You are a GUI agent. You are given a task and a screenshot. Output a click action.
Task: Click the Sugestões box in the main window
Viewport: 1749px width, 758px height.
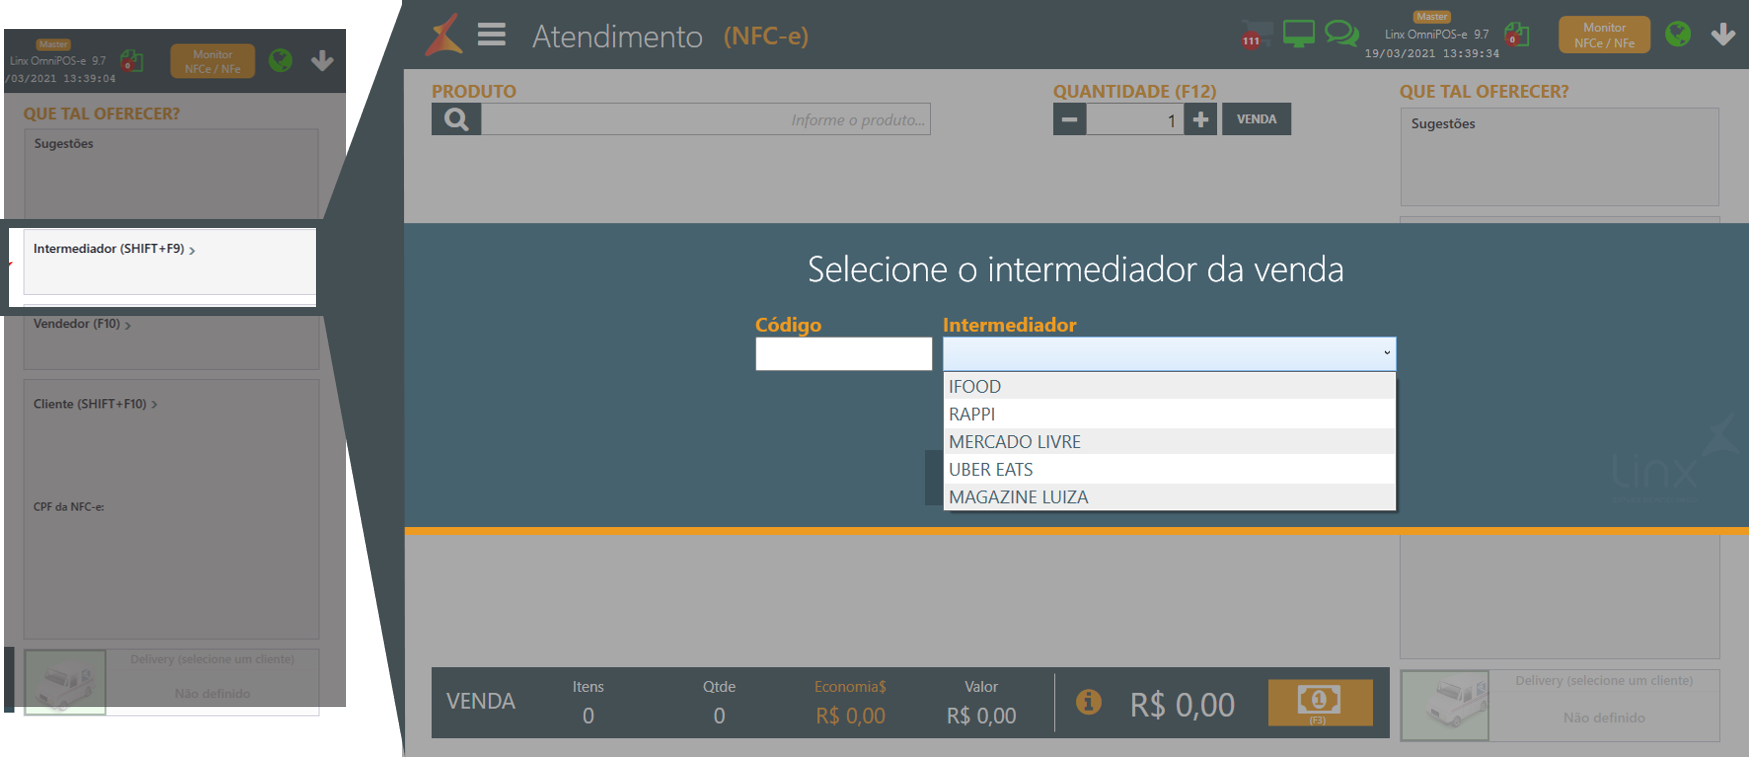click(1559, 157)
